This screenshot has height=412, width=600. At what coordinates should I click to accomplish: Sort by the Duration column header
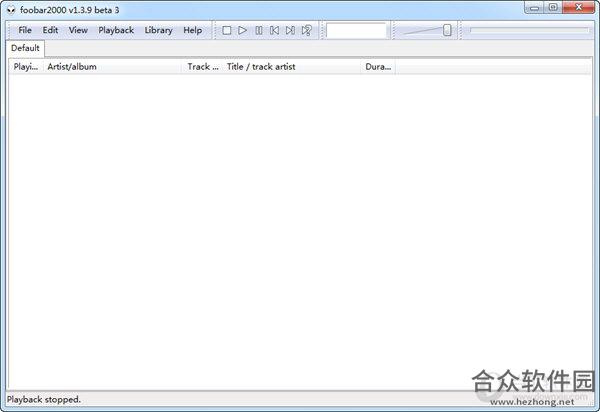tap(378, 67)
